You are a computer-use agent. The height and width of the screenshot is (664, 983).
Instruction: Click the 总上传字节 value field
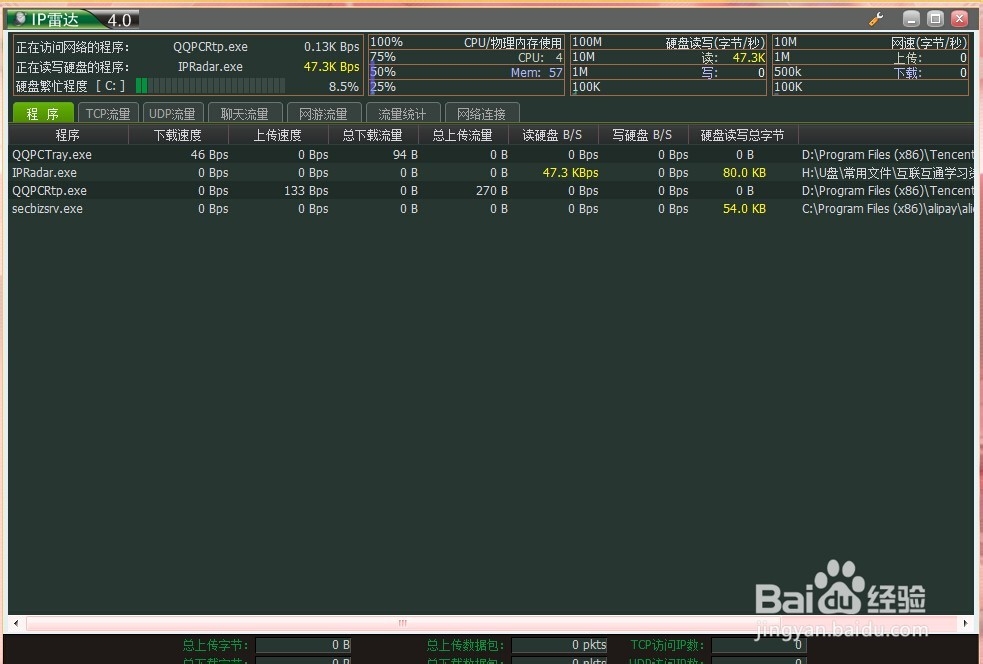(303, 645)
